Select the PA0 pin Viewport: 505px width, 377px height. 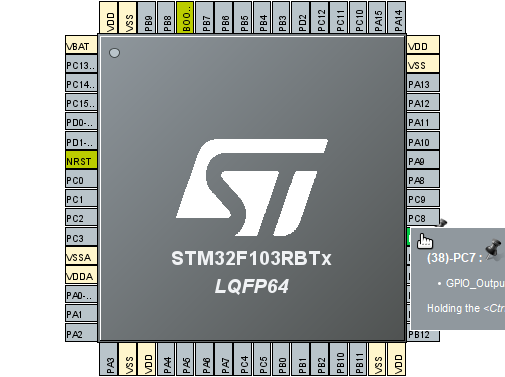tap(81, 294)
